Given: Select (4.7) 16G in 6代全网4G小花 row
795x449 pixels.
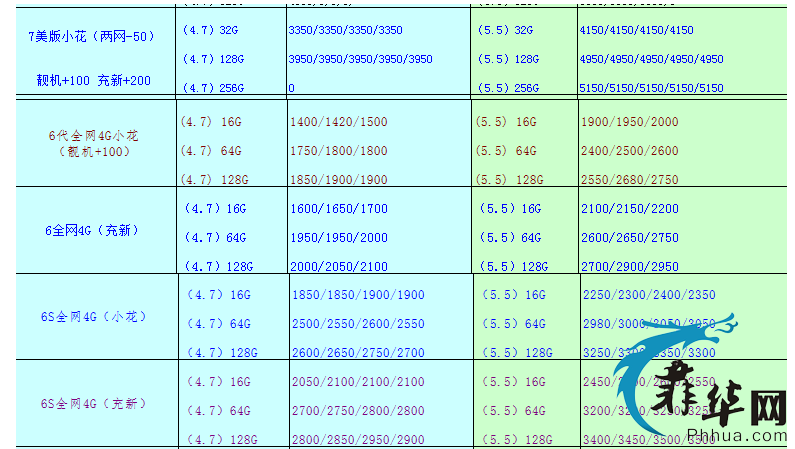Looking at the screenshot, I should pyautogui.click(x=211, y=122).
